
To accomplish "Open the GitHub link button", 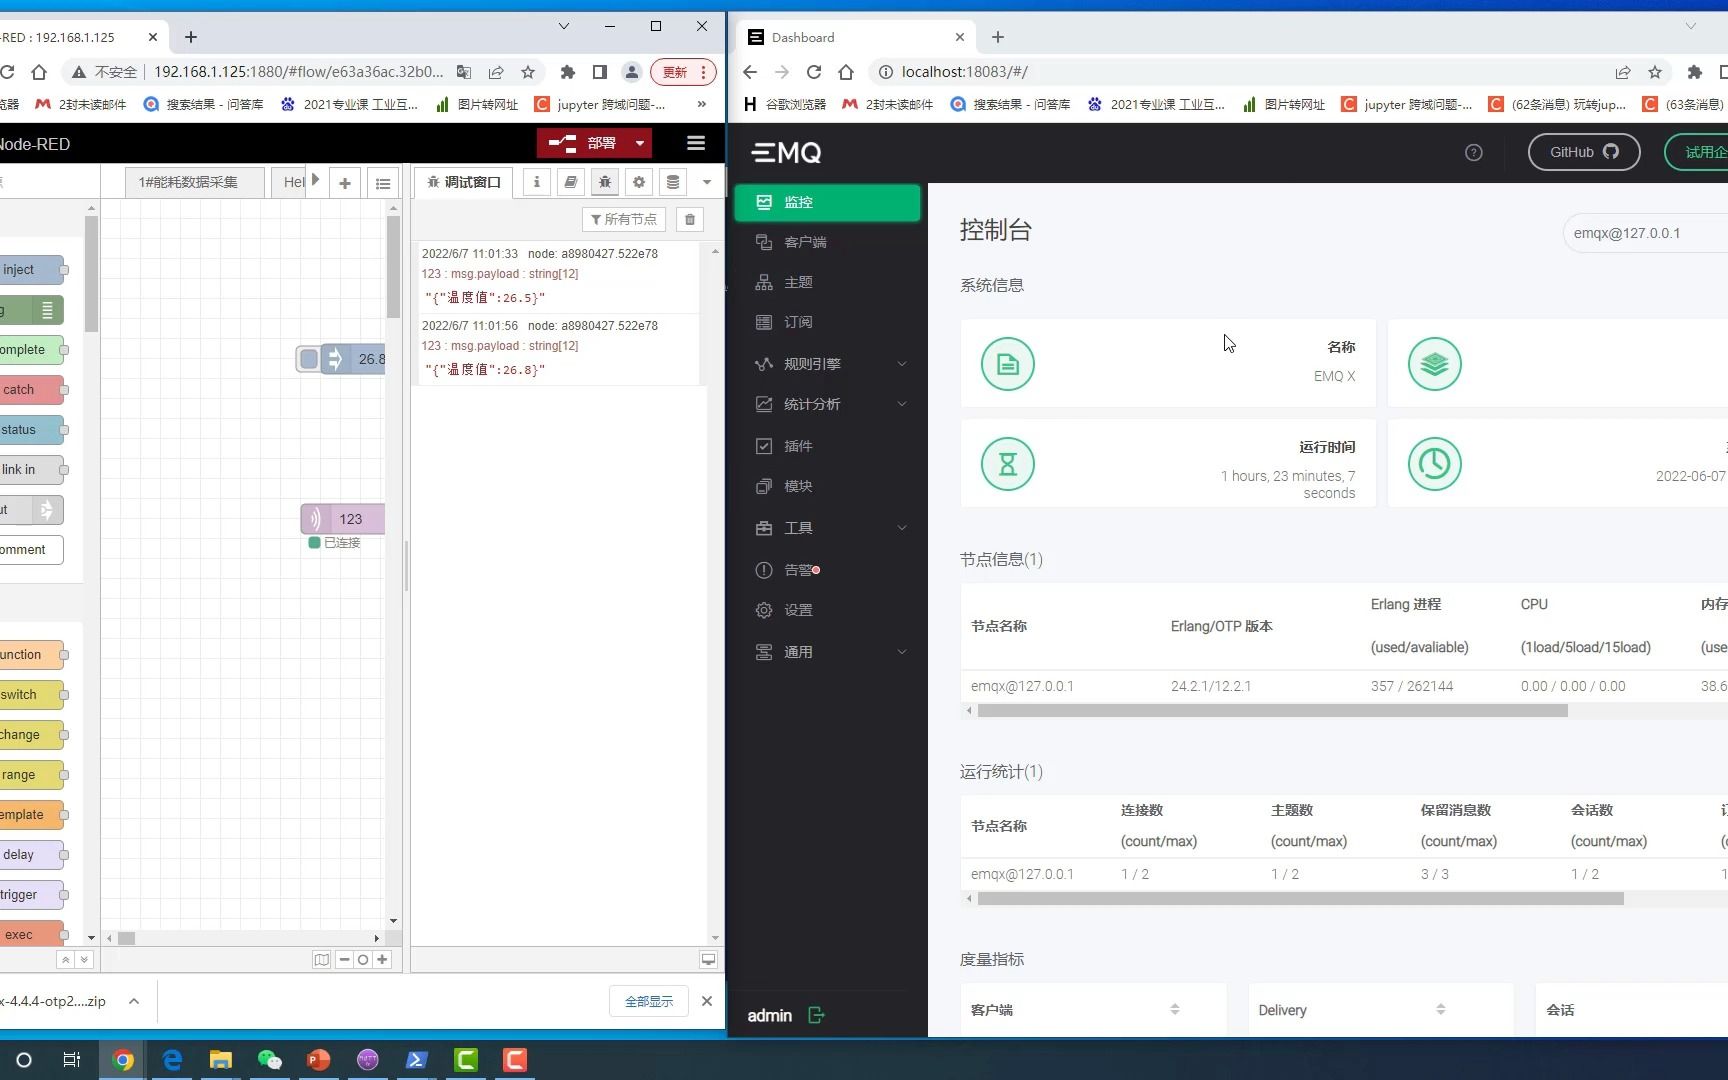I will 1584,152.
